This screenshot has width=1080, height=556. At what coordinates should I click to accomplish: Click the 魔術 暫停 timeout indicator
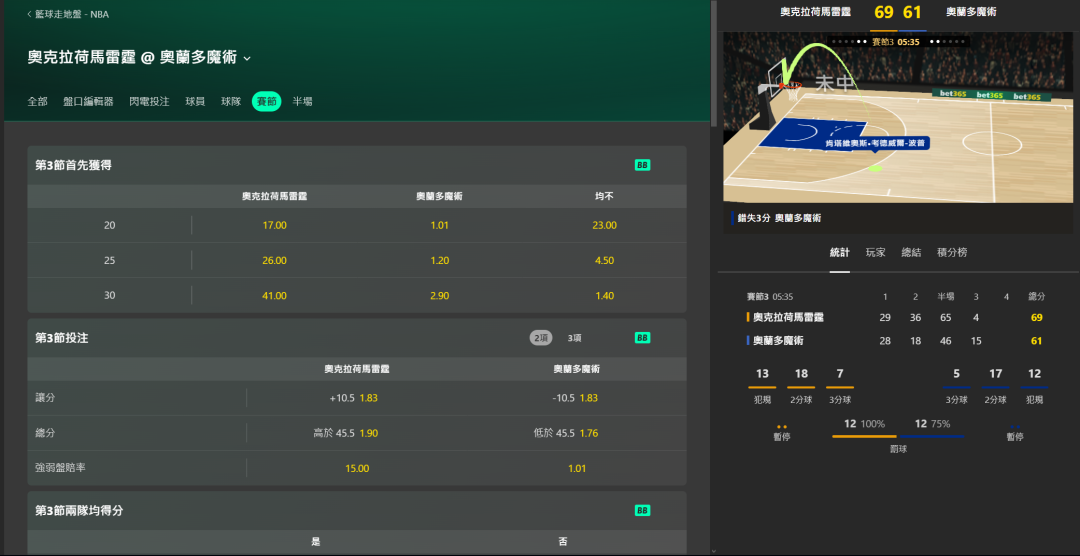pyautogui.click(x=1015, y=432)
